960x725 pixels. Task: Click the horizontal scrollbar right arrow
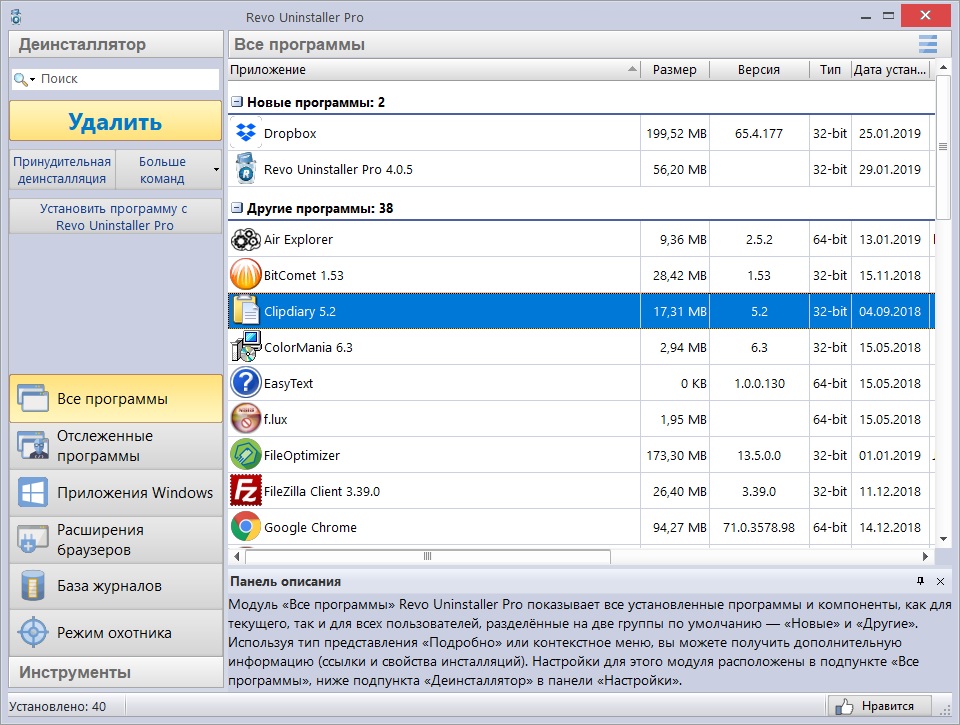[925, 556]
